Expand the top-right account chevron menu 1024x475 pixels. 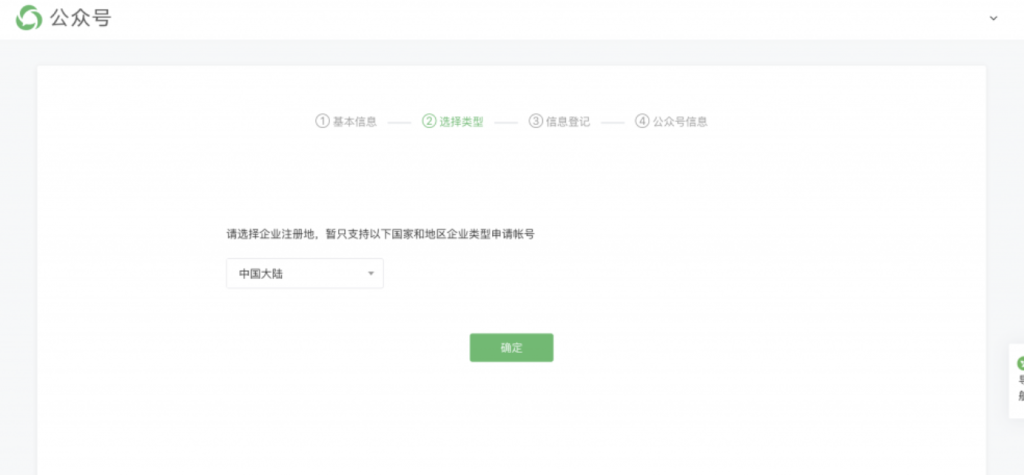993,18
